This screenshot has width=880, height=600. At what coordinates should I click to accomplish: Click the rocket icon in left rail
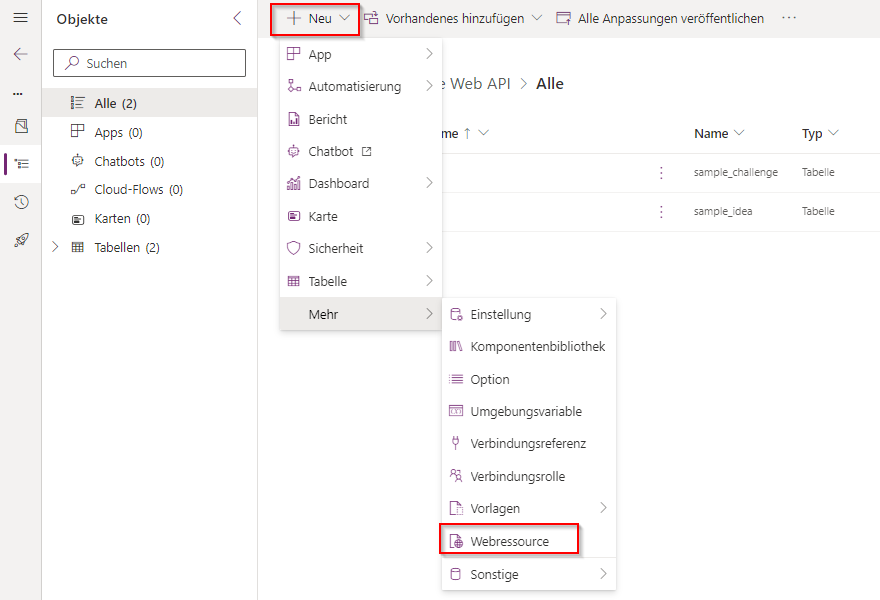pyautogui.click(x=20, y=240)
